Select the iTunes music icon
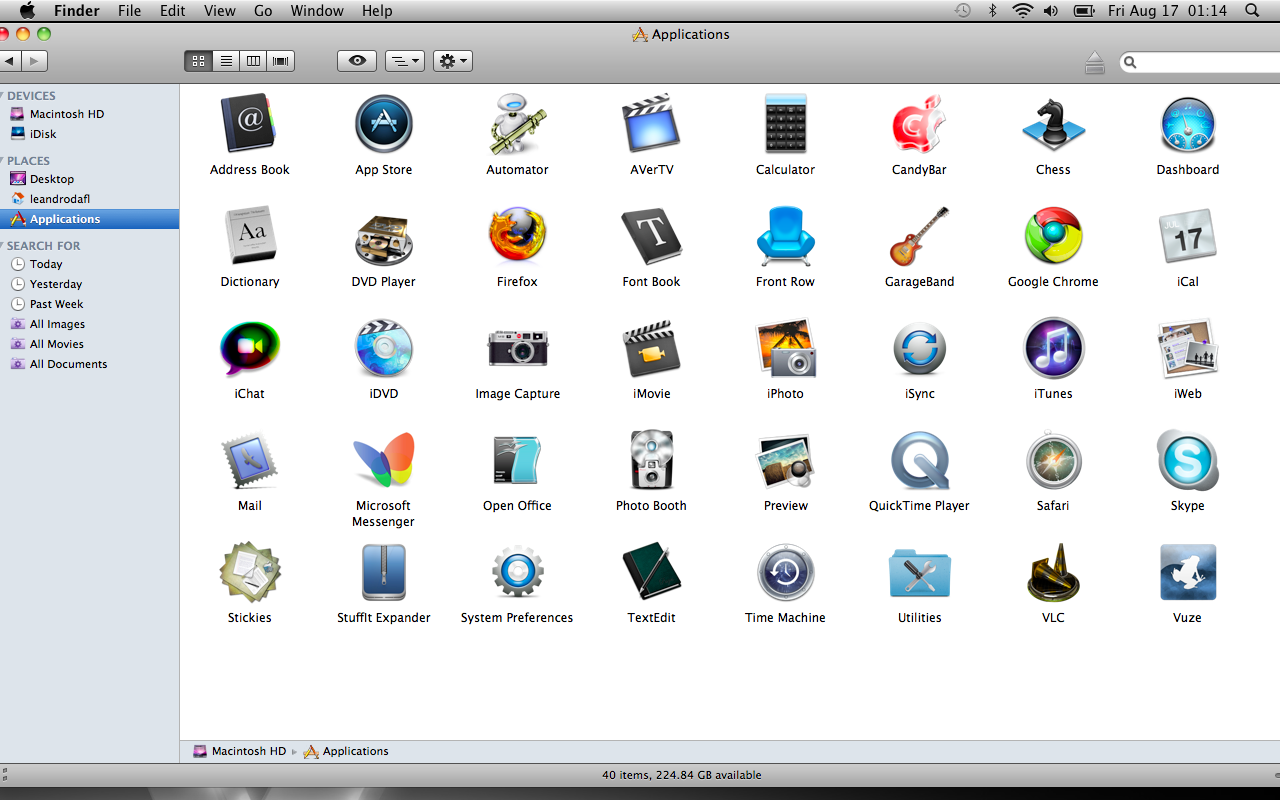Viewport: 1280px width, 800px height. (1053, 348)
